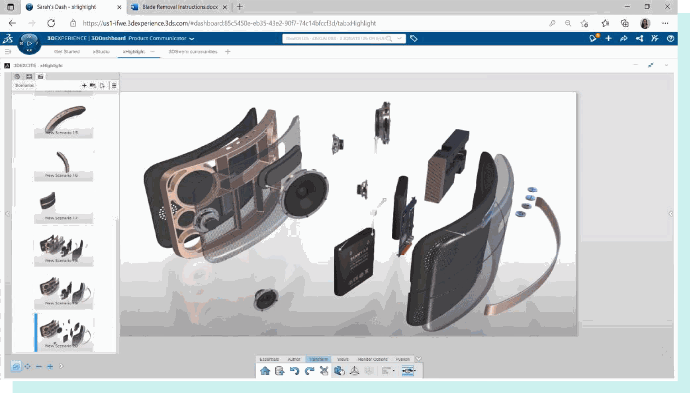Viewport: 690px width, 394px height.
Task: Switch to Blade Removal Instructions browser tab
Action: (180, 7)
